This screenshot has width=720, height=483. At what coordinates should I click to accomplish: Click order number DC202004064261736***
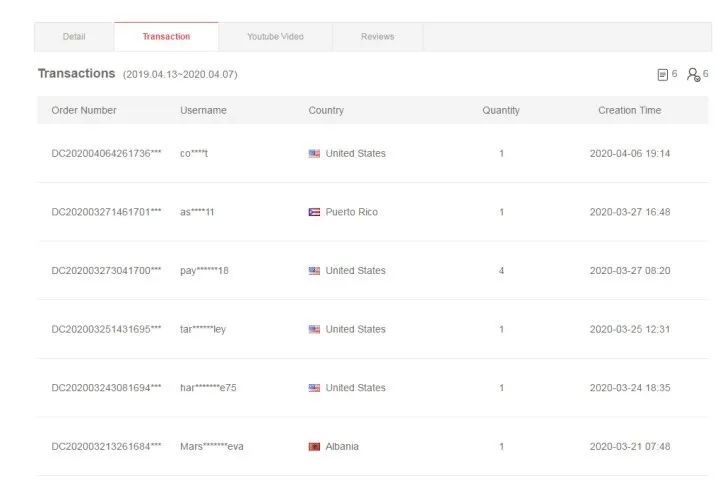[x=106, y=154]
